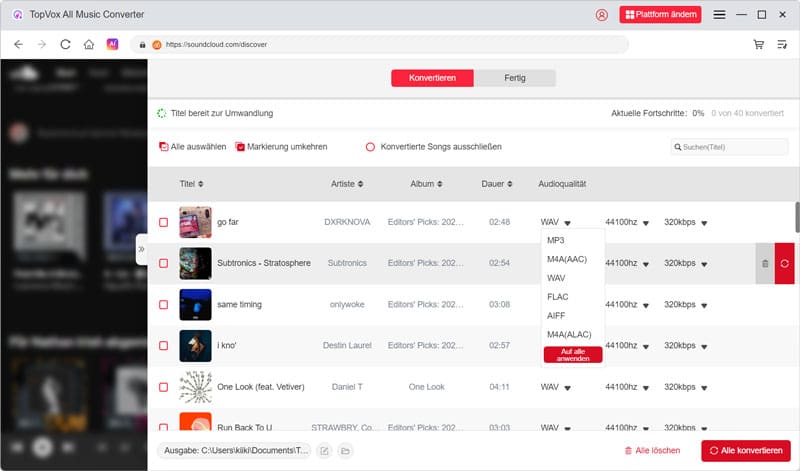Edit the output path
This screenshot has width=800, height=471.
(324, 451)
